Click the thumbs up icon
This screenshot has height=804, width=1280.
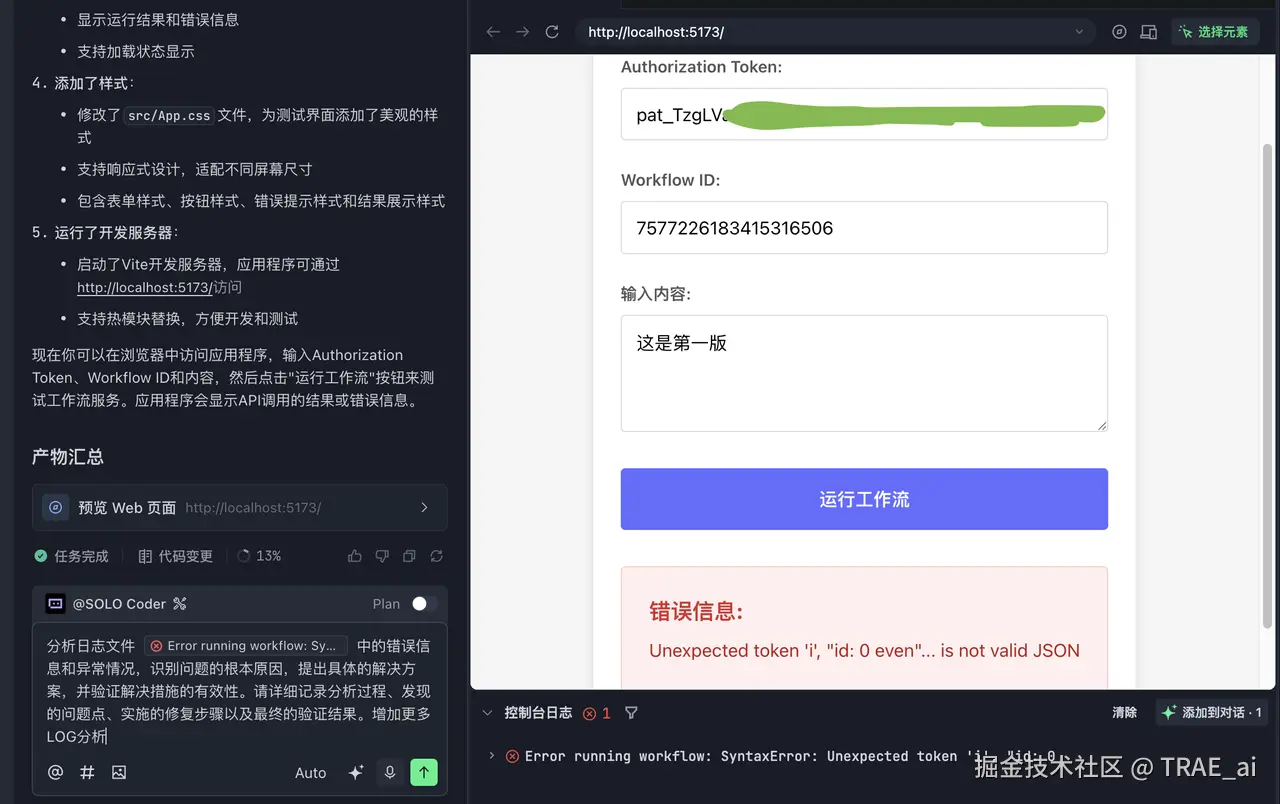click(x=355, y=556)
